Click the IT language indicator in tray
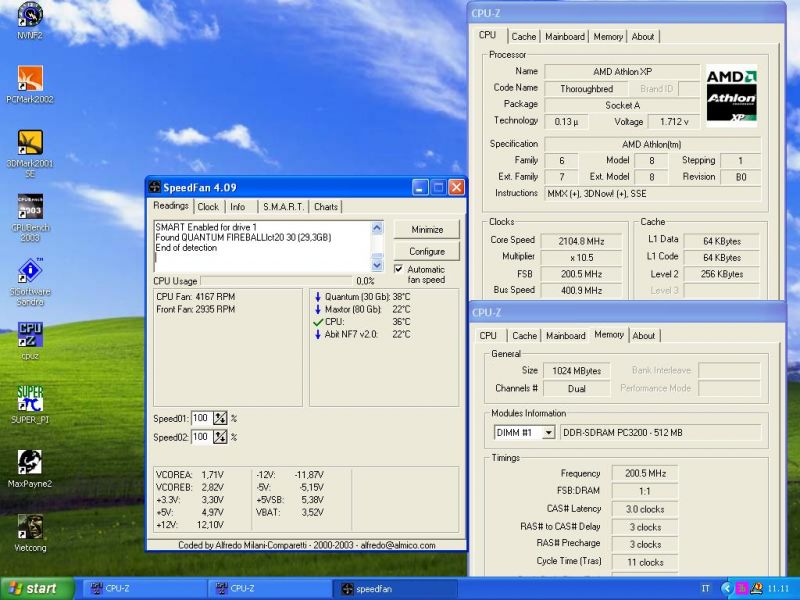Screen dimensions: 800x600 click(706, 588)
